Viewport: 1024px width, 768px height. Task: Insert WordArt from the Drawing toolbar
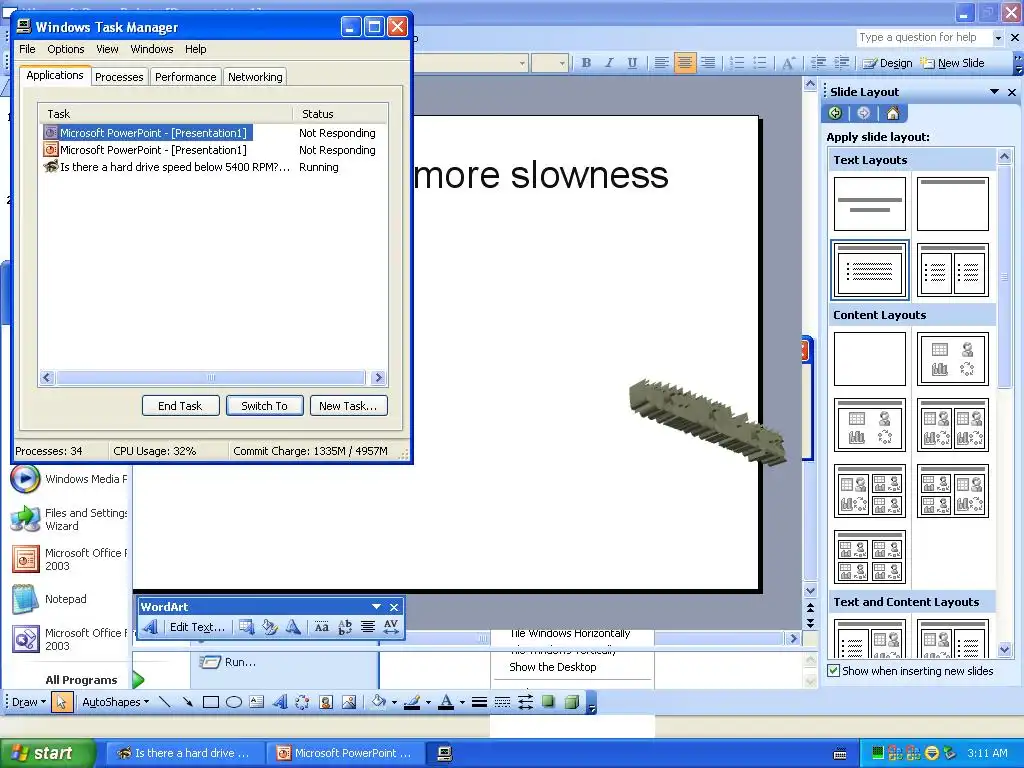pos(280,702)
